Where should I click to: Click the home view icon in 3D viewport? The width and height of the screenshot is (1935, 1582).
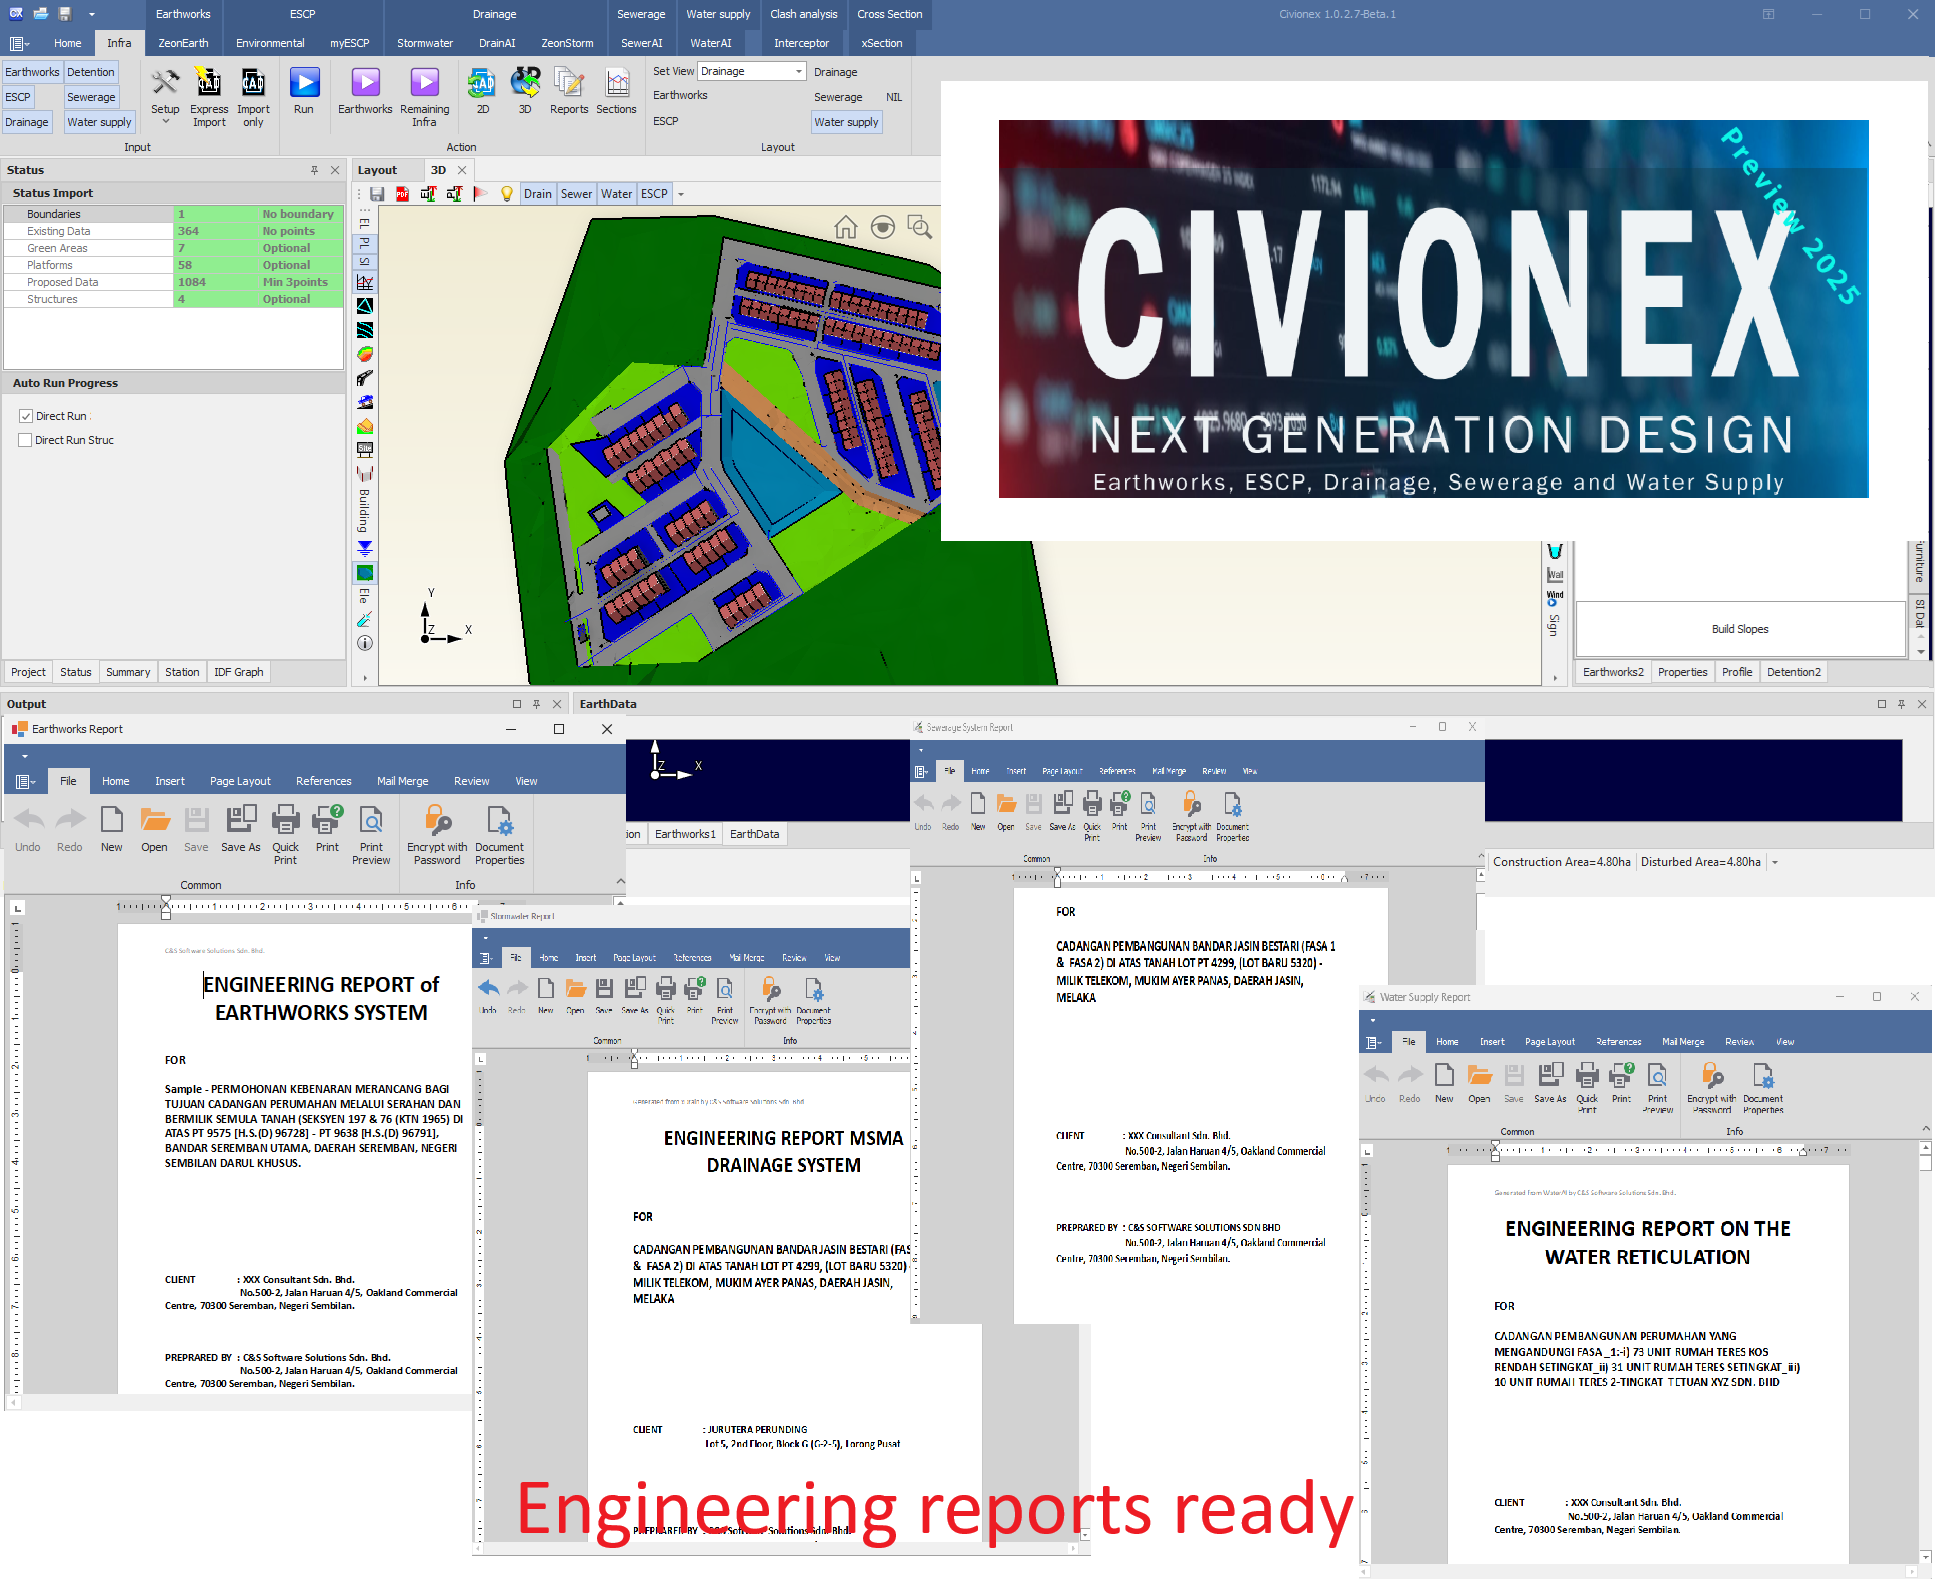click(846, 228)
